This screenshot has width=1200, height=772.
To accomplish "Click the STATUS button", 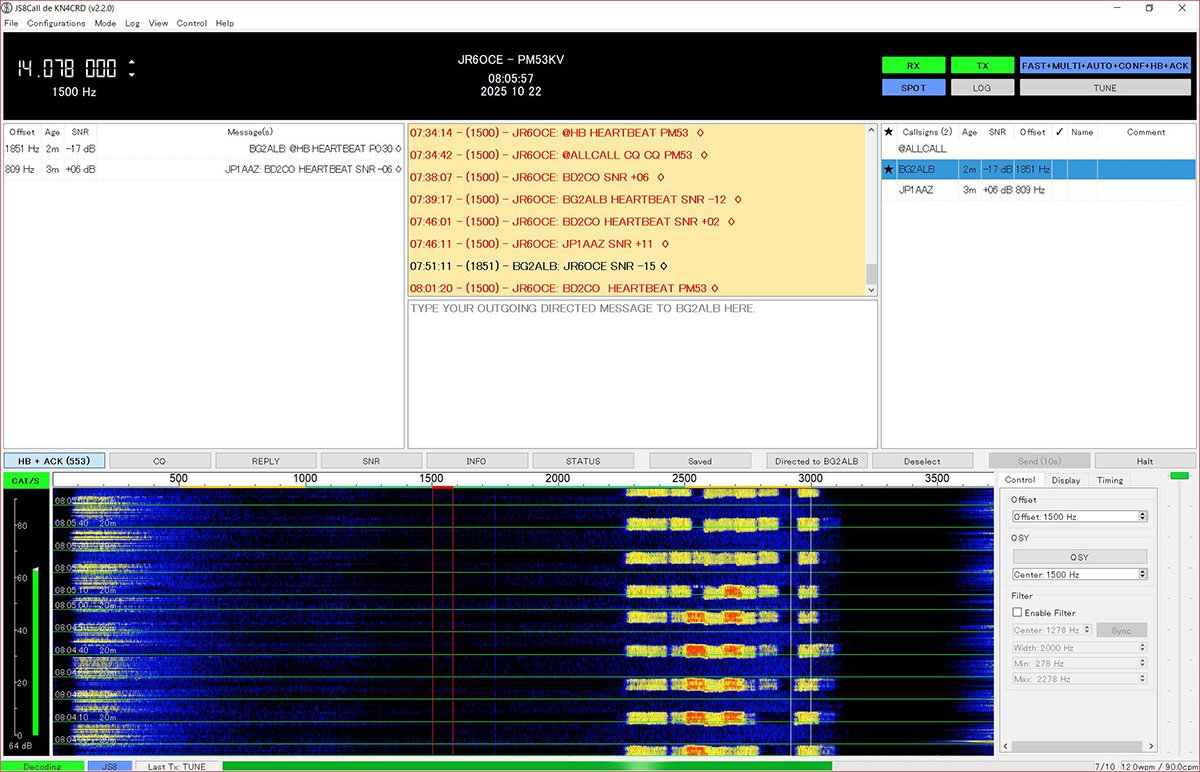I will (583, 461).
